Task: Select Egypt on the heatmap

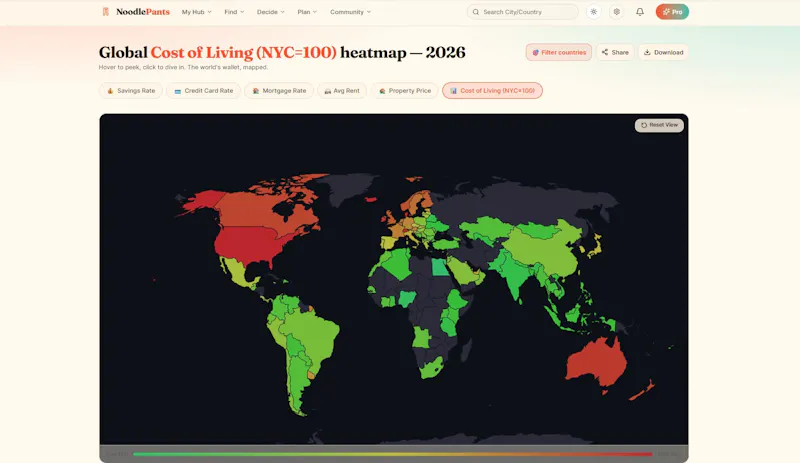Action: (440, 267)
